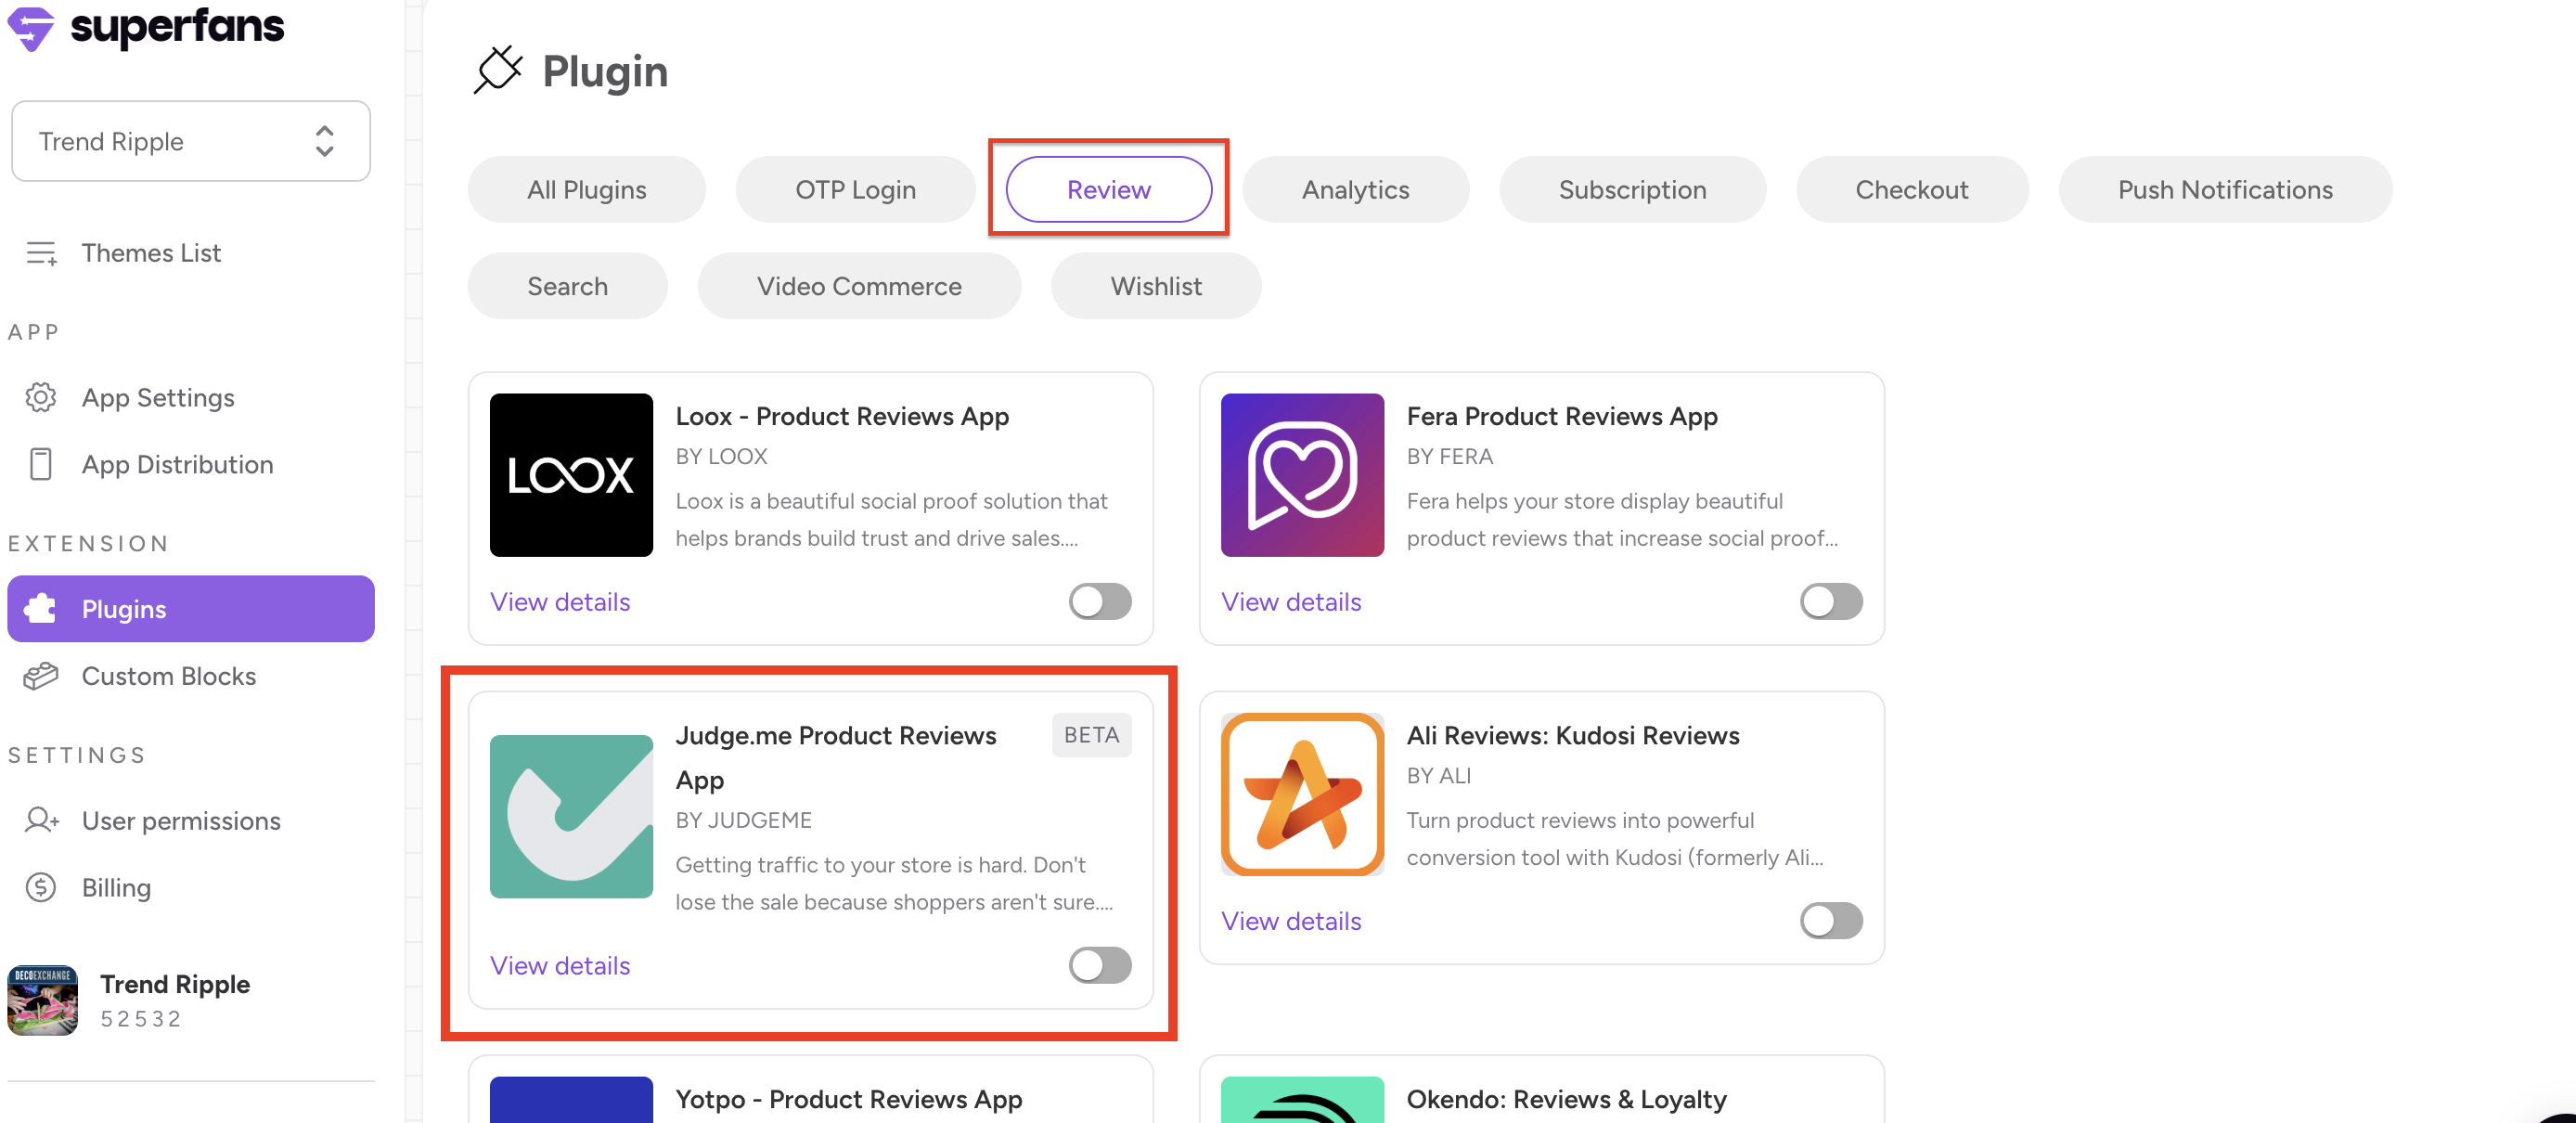Viewport: 2576px width, 1123px height.
Task: Select the Analytics category tab
Action: tap(1354, 189)
